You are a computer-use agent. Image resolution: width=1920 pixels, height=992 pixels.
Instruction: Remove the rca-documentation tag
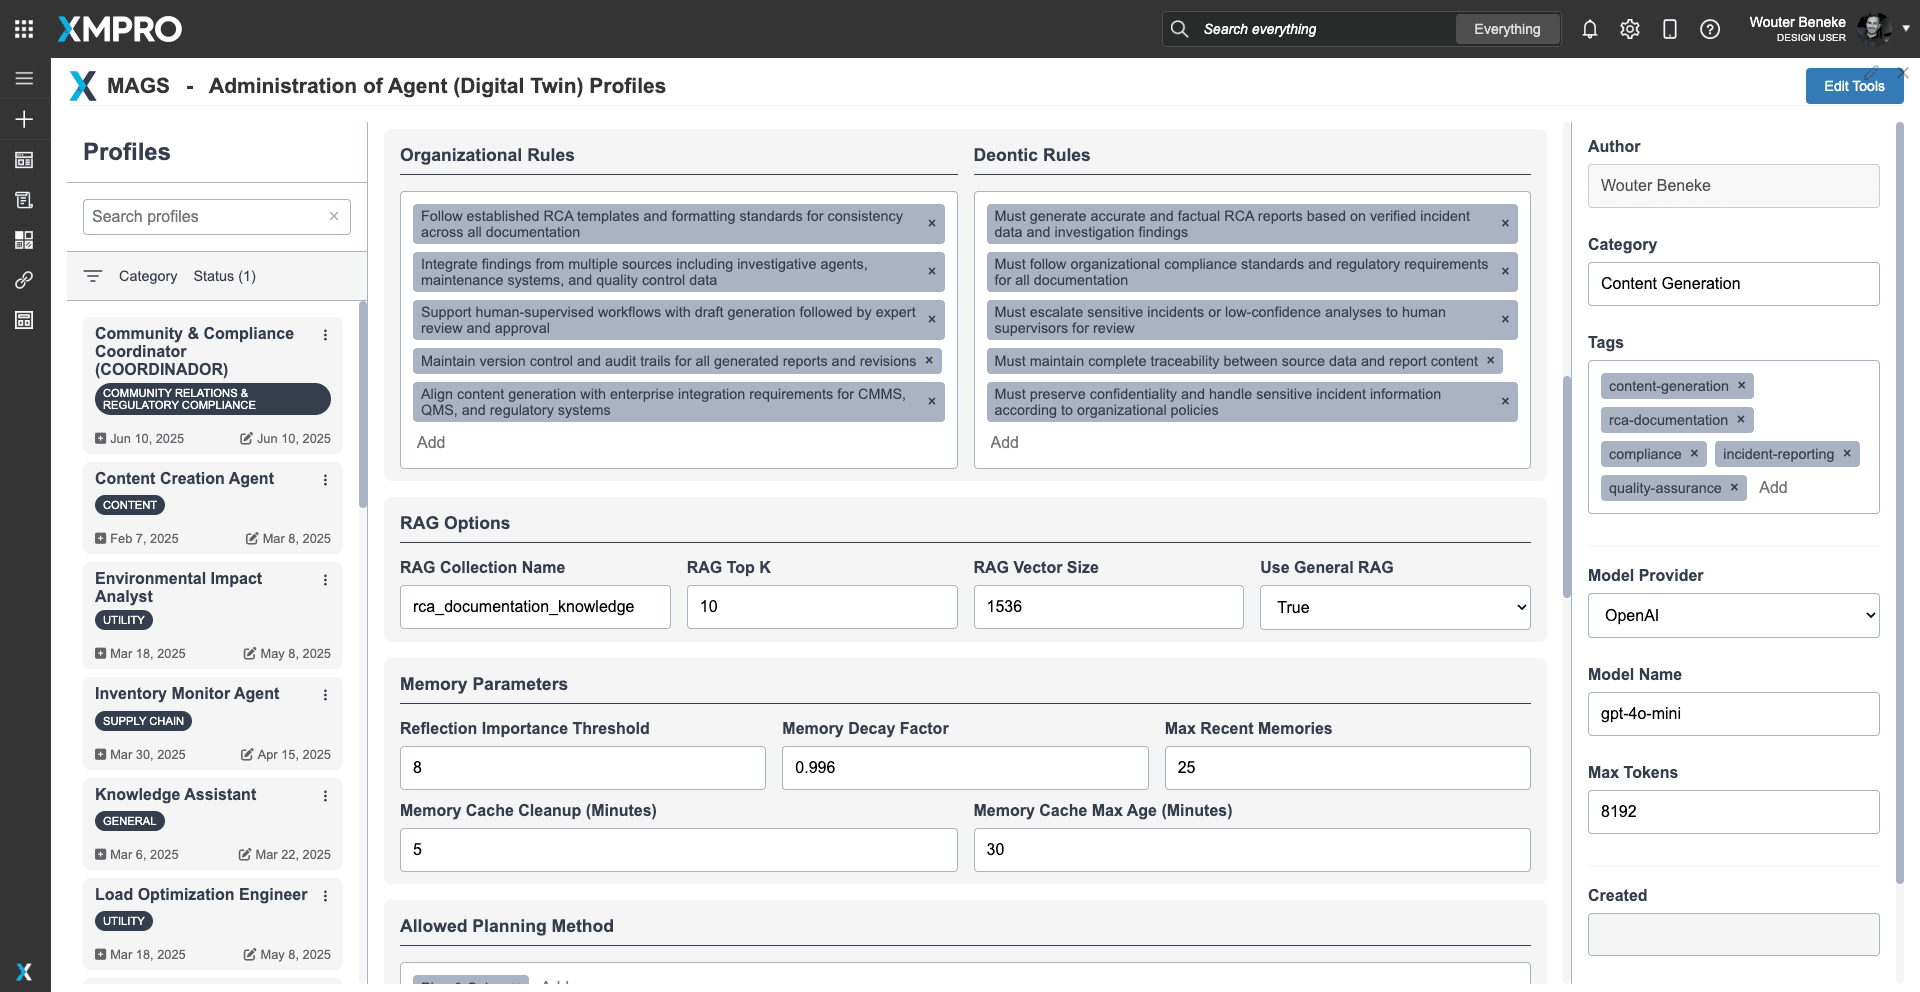pyautogui.click(x=1740, y=419)
